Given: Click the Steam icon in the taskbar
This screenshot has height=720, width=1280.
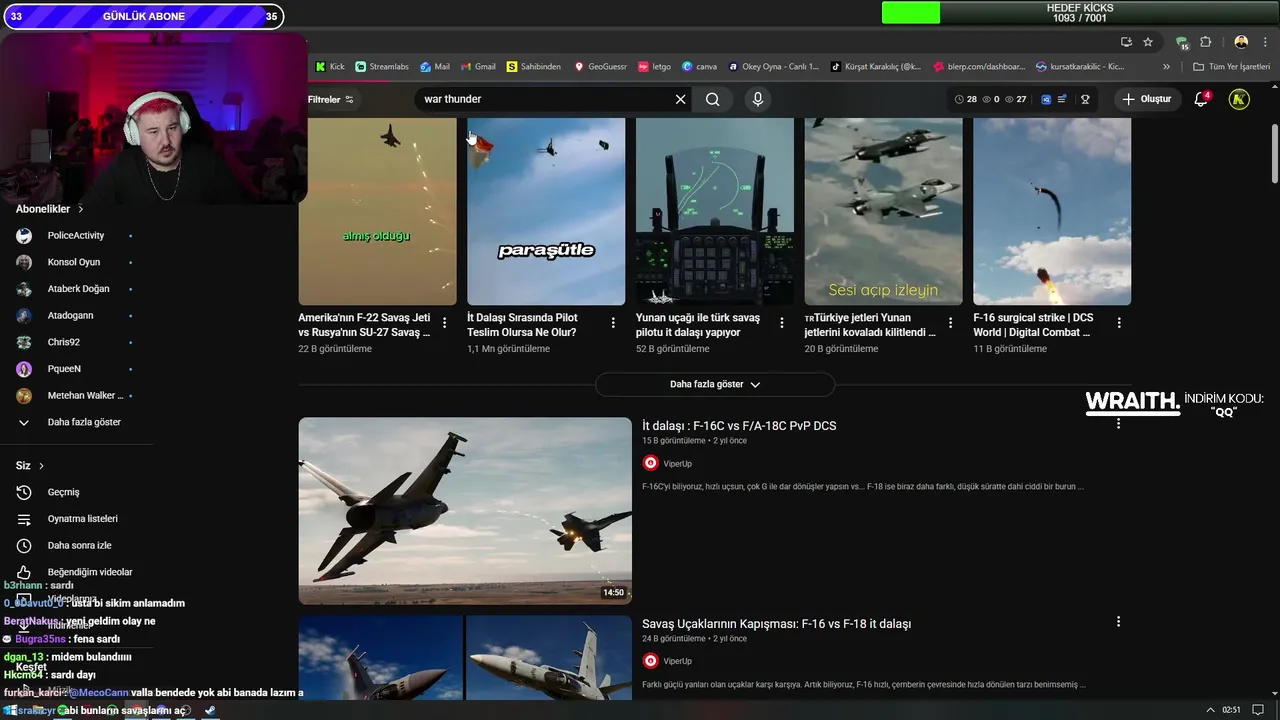Looking at the screenshot, I should (x=210, y=710).
